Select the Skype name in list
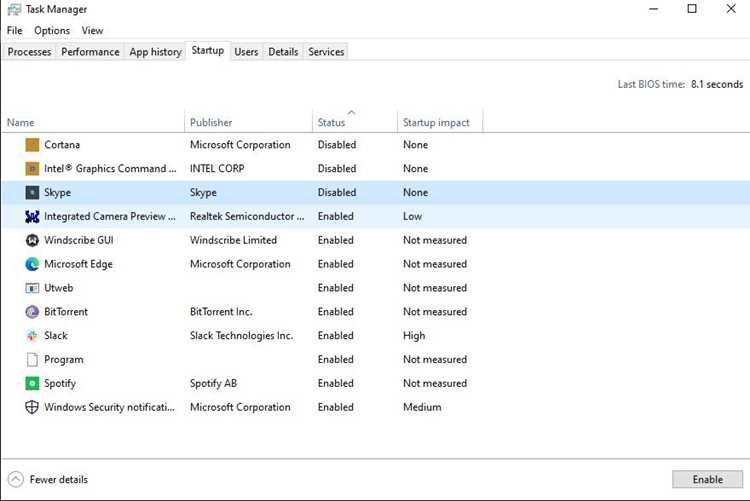 click(57, 192)
